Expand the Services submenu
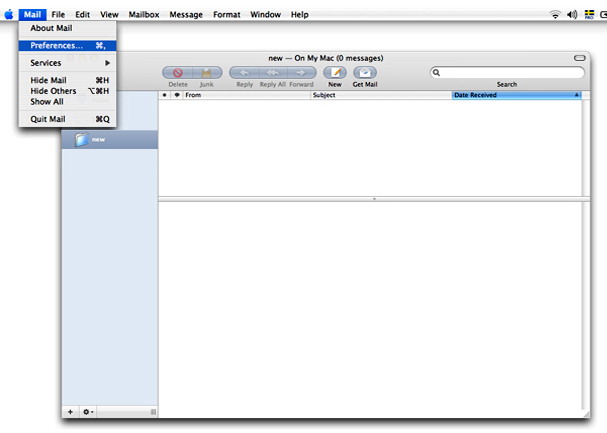Viewport: 607px width, 433px height. 67,63
